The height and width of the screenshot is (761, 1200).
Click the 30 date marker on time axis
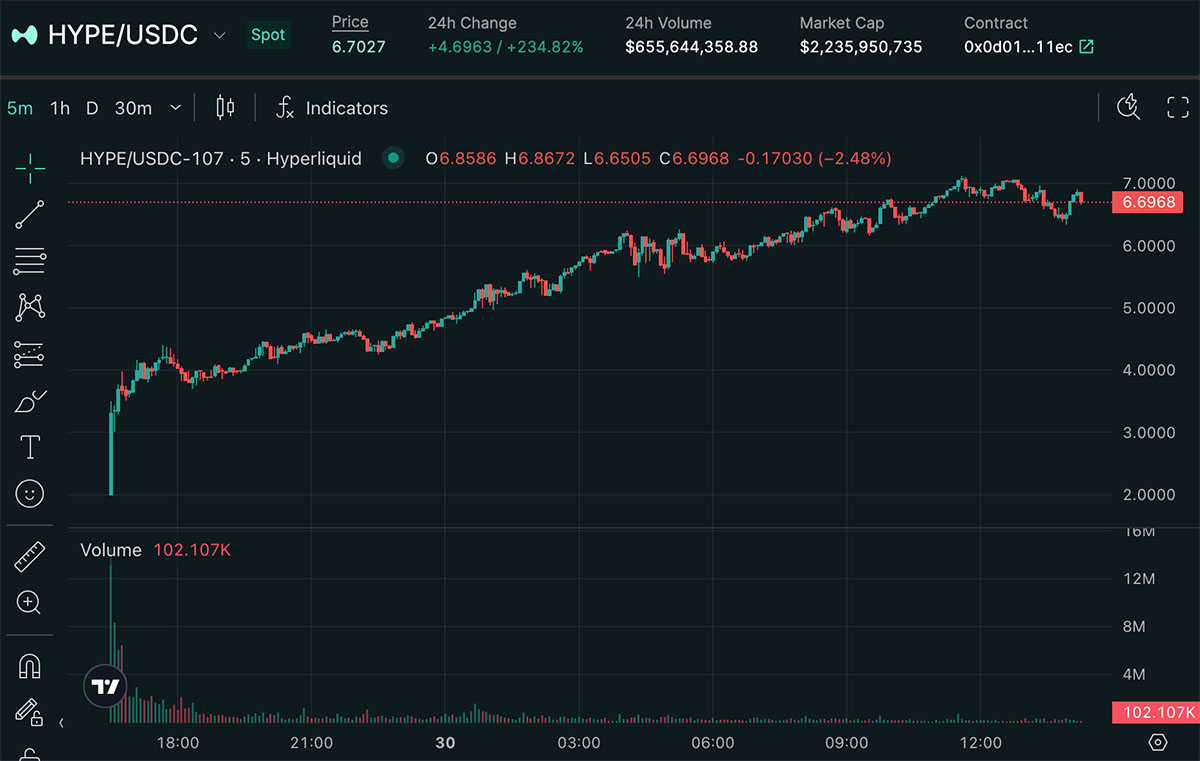tap(446, 742)
